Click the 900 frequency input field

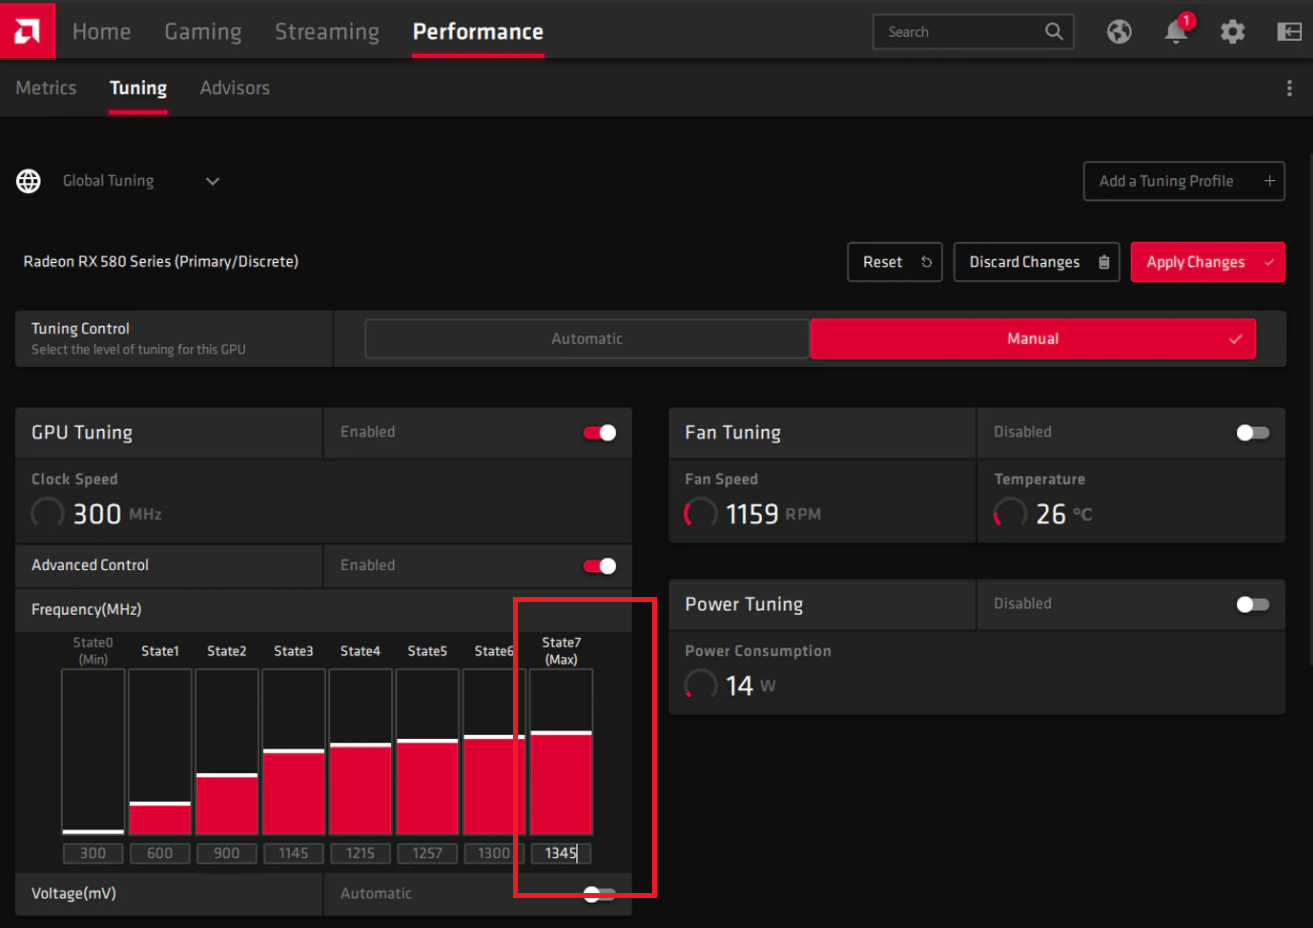(227, 853)
